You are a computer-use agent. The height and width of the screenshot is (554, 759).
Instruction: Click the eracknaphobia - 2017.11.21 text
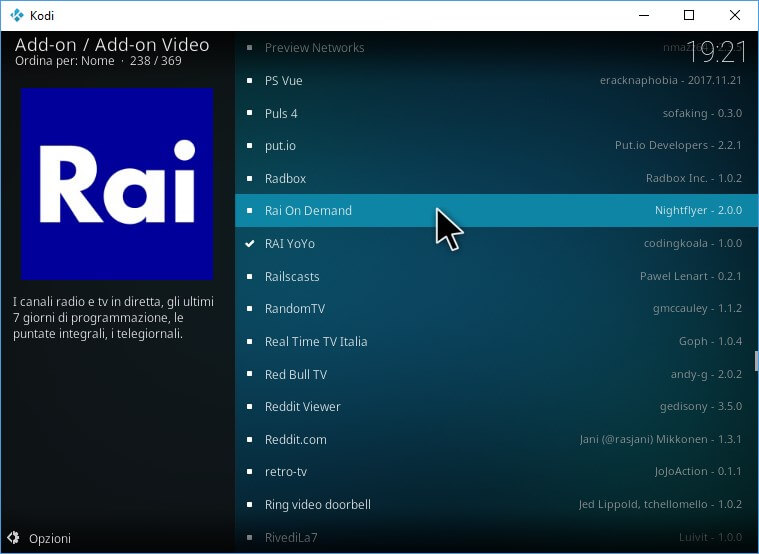coord(670,80)
